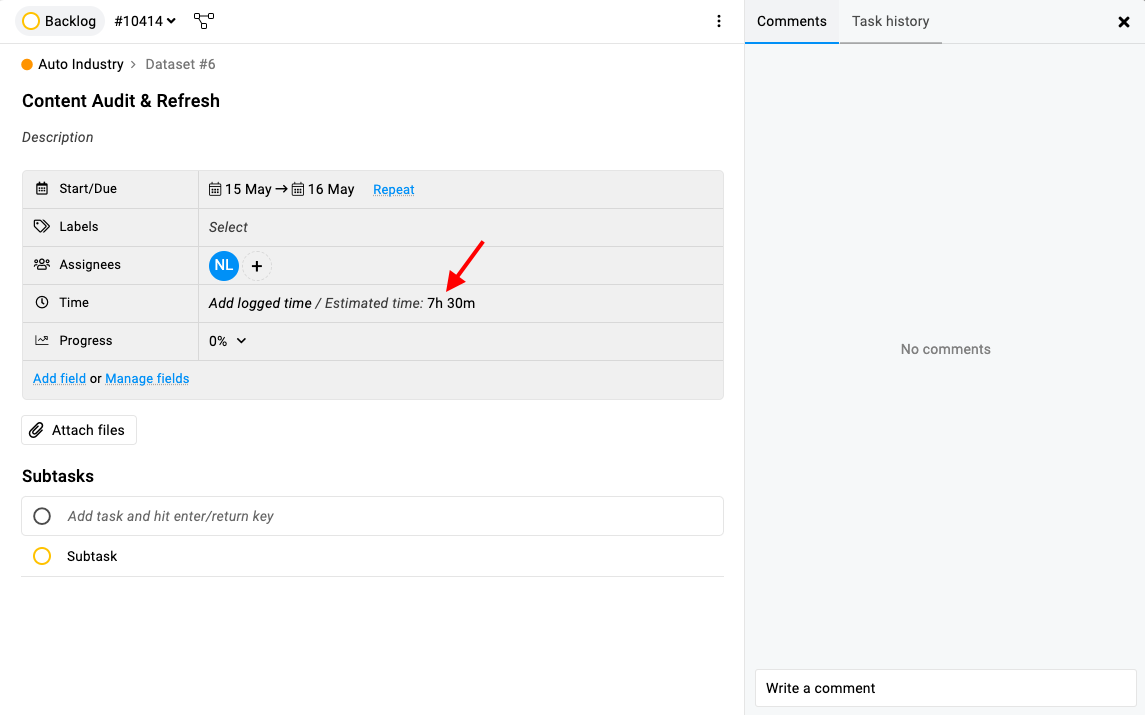Switch to the Comments tab

click(x=792, y=21)
